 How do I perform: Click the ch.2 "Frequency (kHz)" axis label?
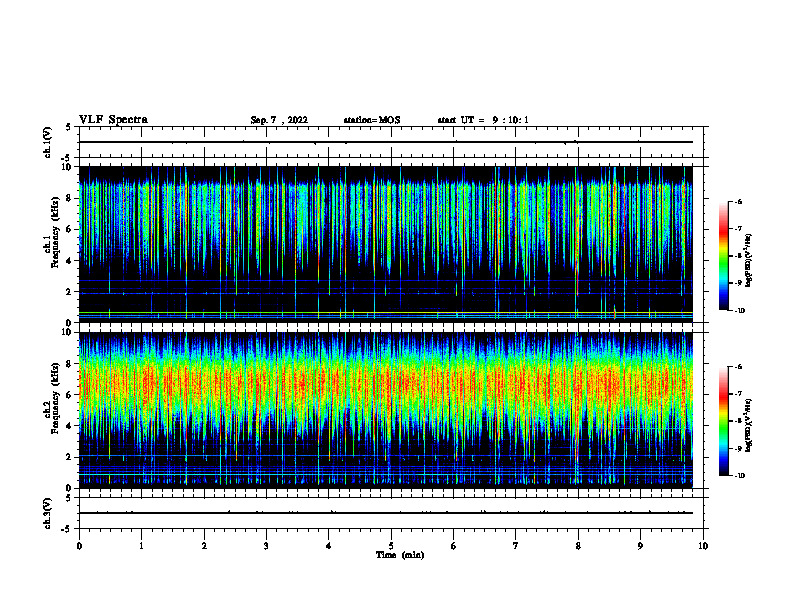point(55,398)
